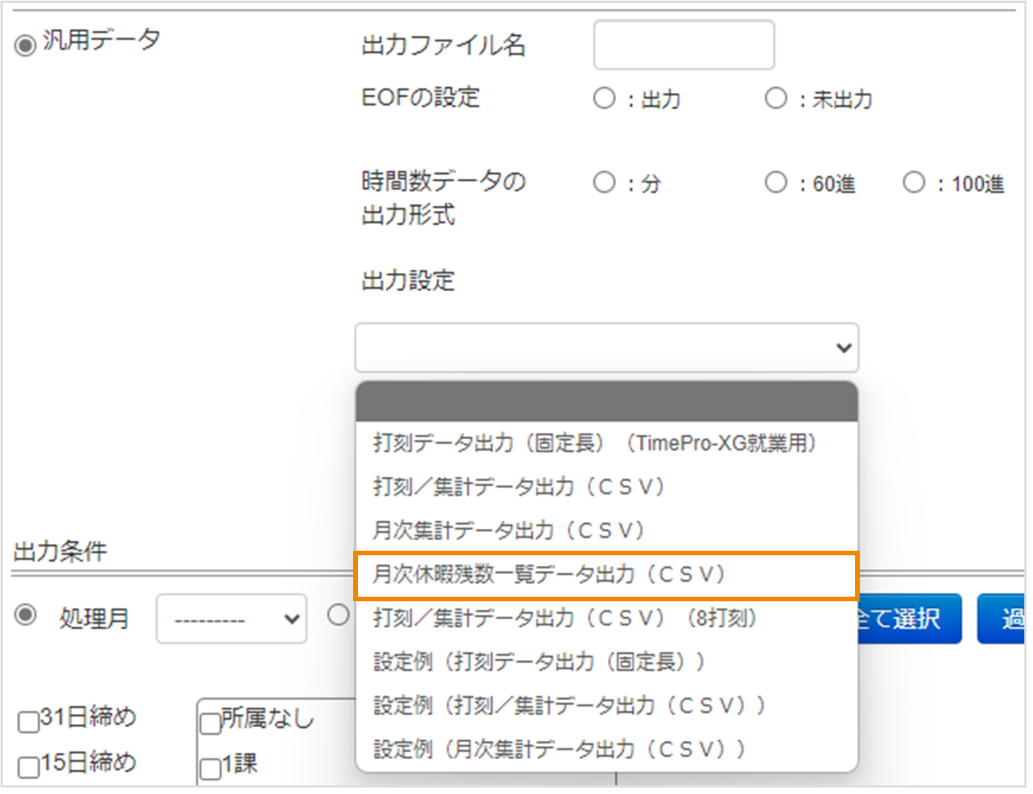Select the 汎用データ radio button

point(25,46)
